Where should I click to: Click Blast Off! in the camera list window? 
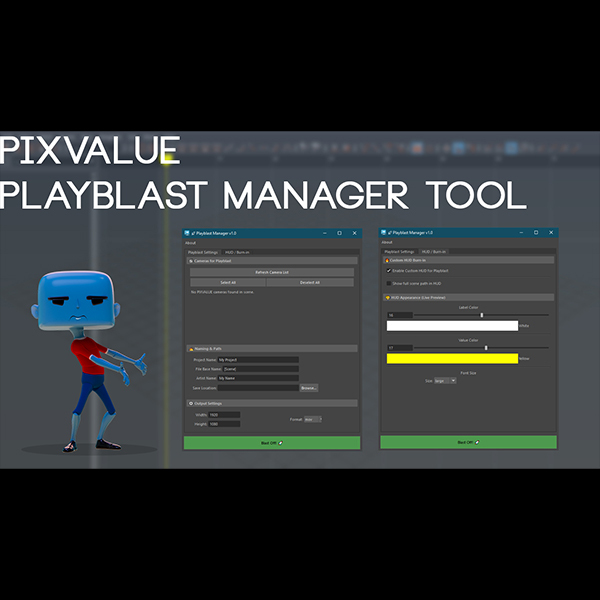coord(272,443)
